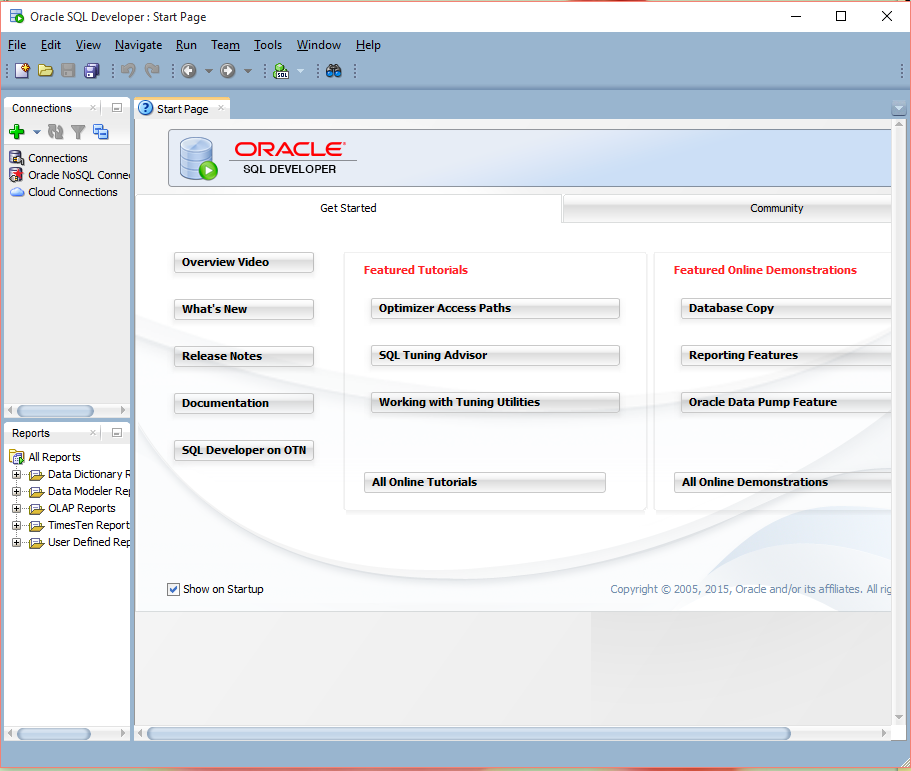Expand OLAP Reports folder
The height and width of the screenshot is (771, 911).
[x=16, y=508]
